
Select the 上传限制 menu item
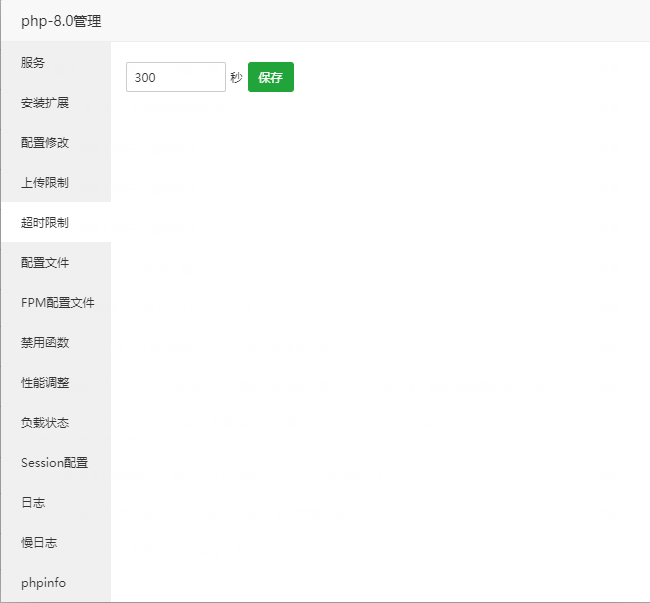pyautogui.click(x=56, y=182)
